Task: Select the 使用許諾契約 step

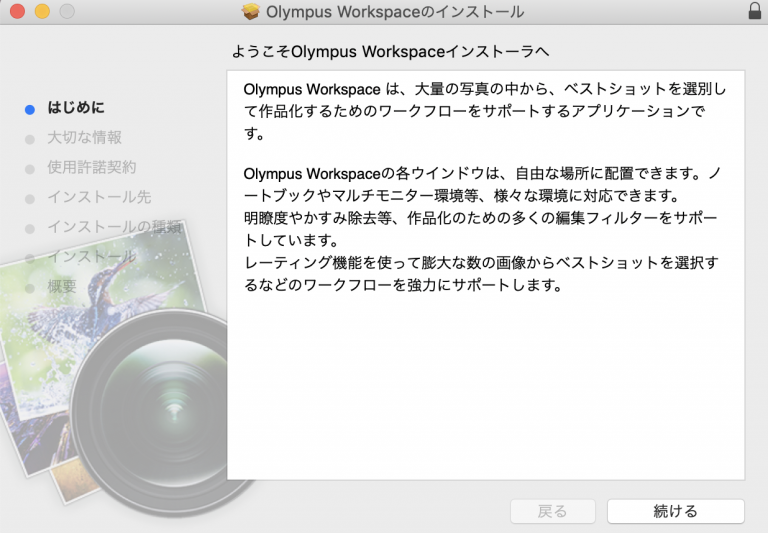Action: [x=92, y=168]
